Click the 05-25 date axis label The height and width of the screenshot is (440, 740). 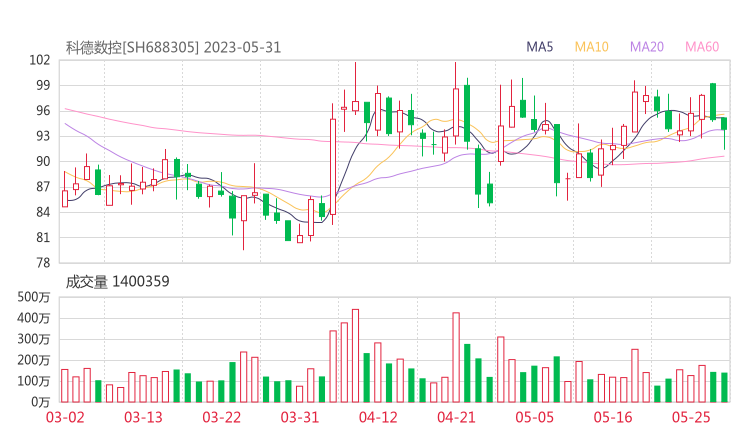(691, 417)
